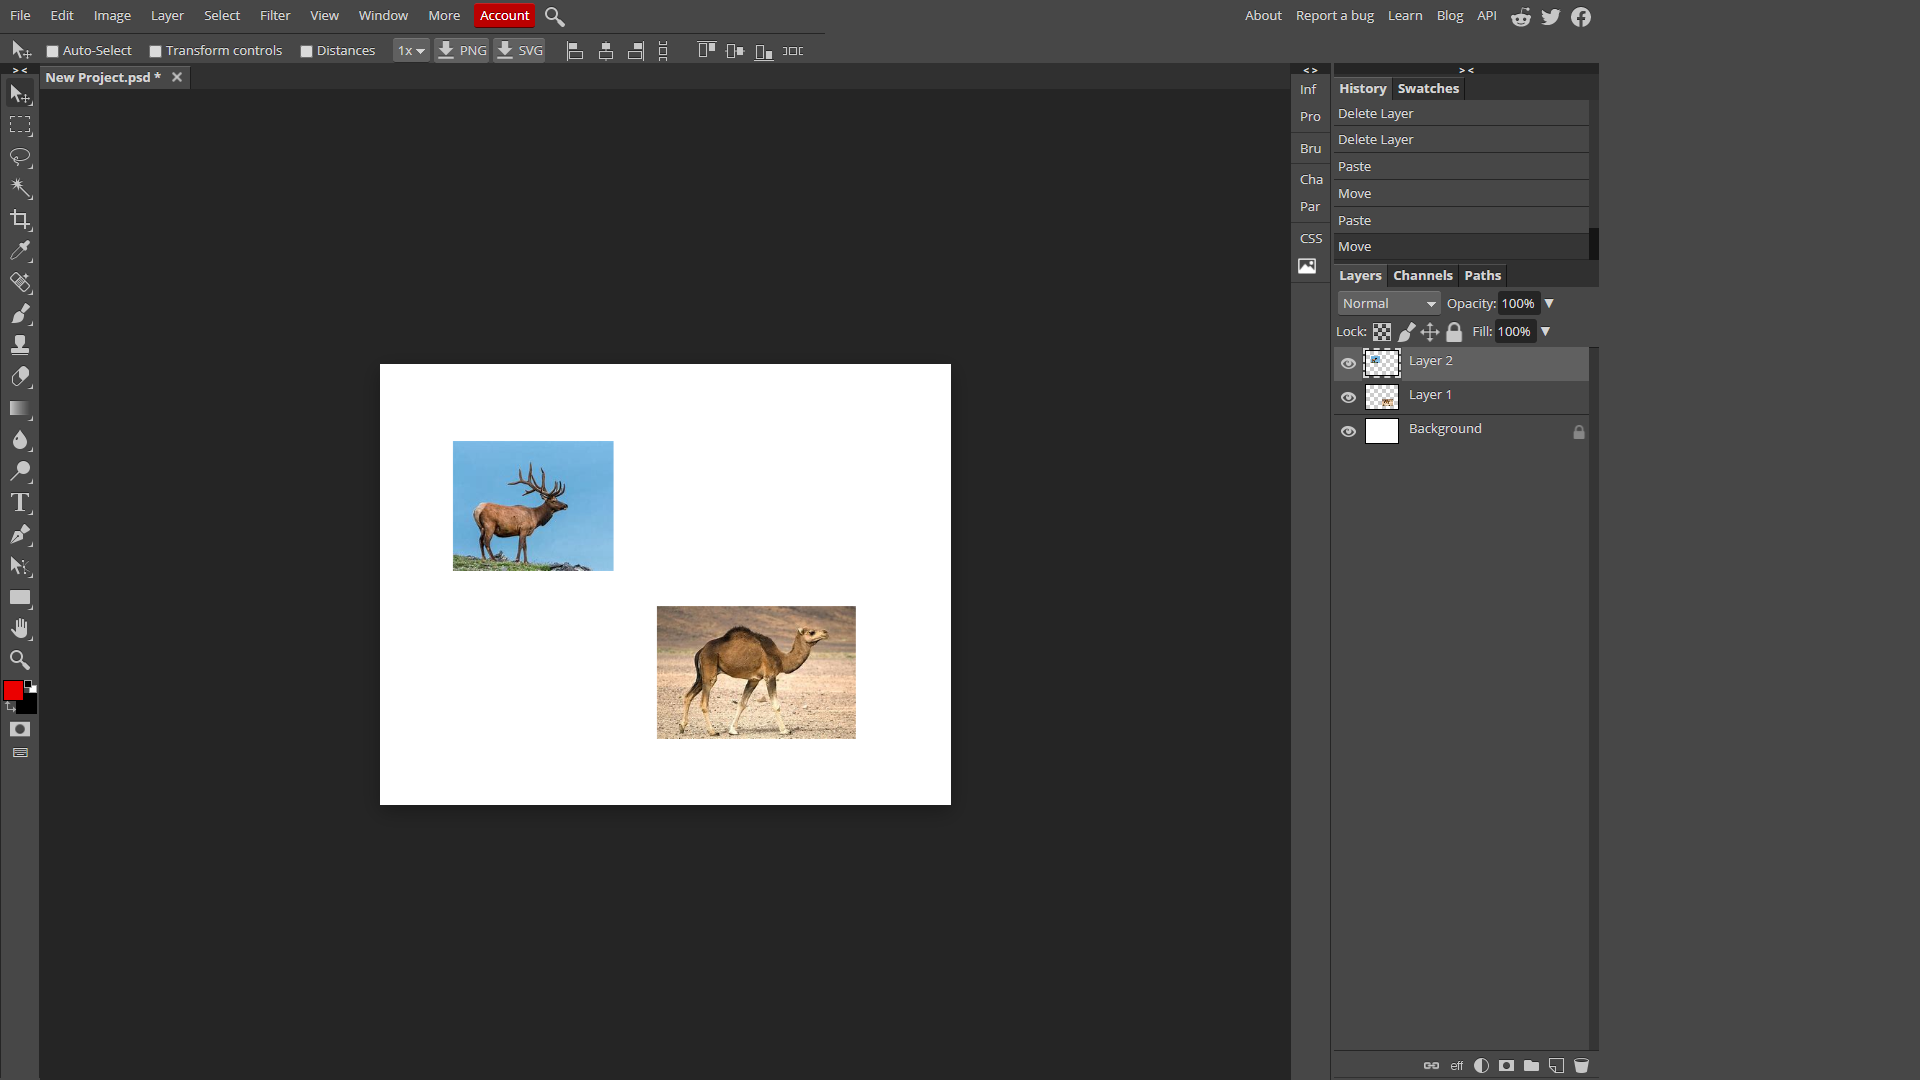Select the Brush tool
This screenshot has height=1080, width=1920.
click(20, 314)
